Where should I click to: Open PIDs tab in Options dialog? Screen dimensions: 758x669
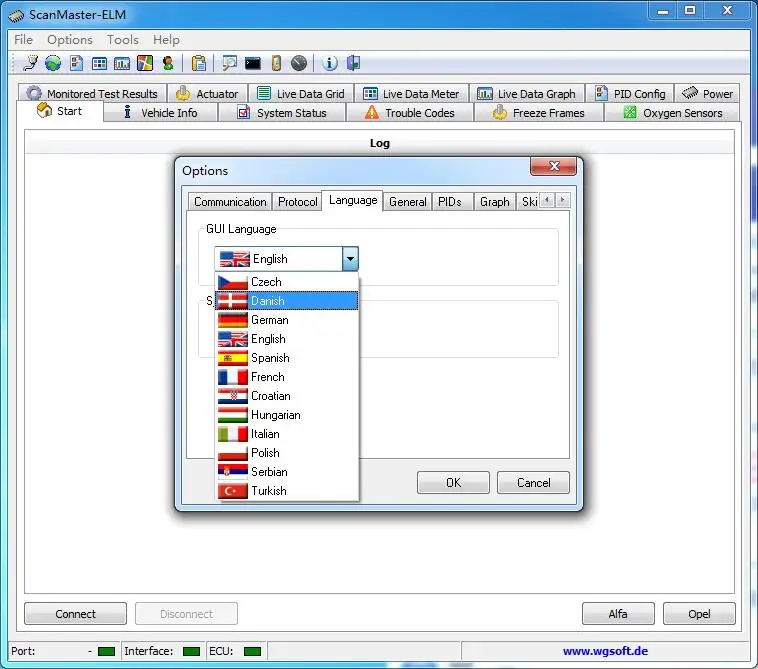click(x=450, y=202)
